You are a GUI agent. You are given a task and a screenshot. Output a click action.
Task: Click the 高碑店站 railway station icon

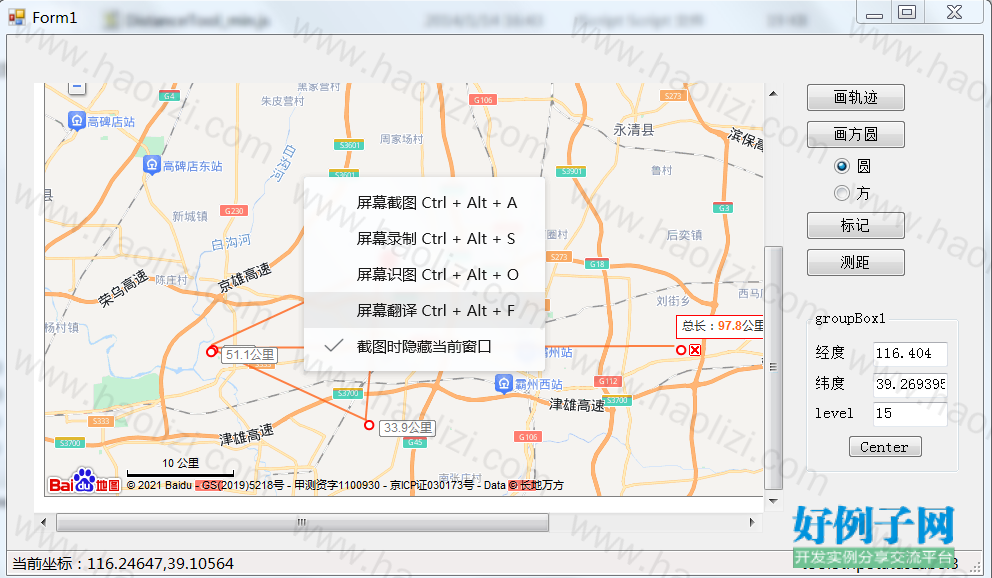(x=77, y=120)
